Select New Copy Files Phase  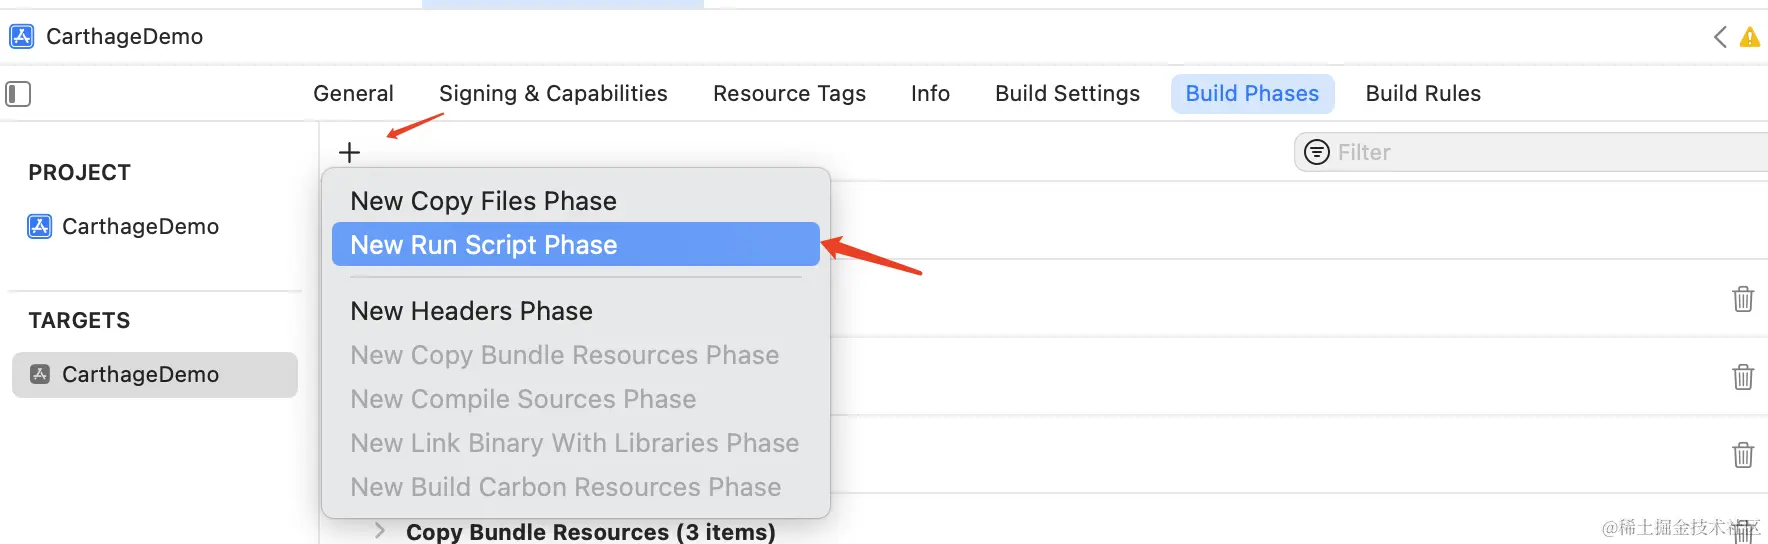click(484, 201)
